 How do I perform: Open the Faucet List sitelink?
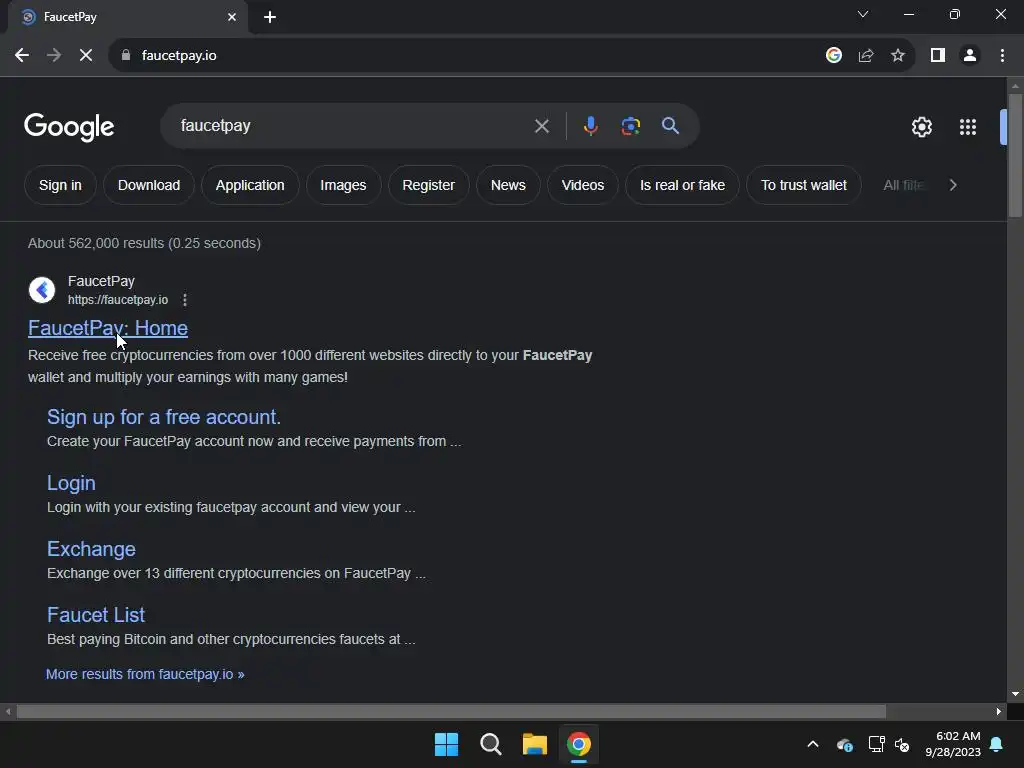click(x=96, y=615)
